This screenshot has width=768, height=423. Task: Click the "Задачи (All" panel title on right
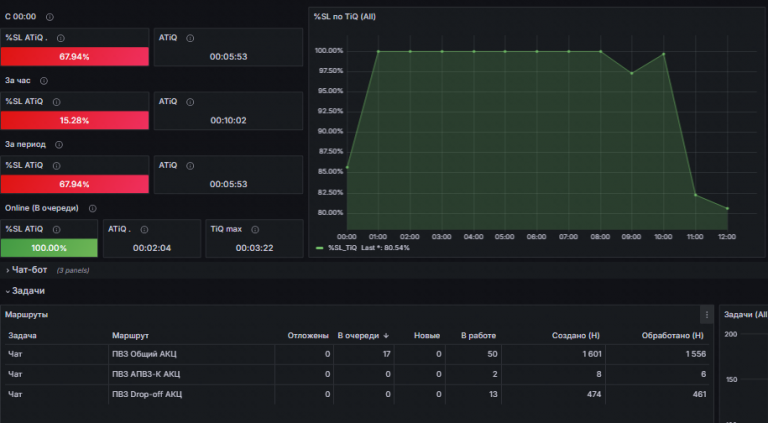[745, 315]
